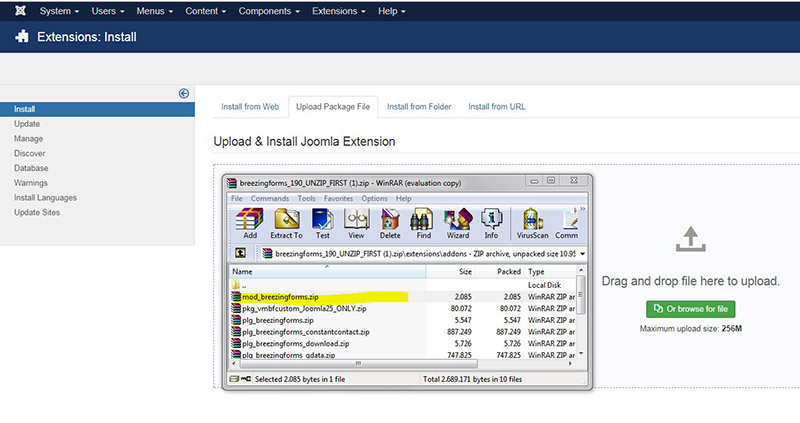Open the Users menu
This screenshot has height=423, width=800.
[108, 11]
